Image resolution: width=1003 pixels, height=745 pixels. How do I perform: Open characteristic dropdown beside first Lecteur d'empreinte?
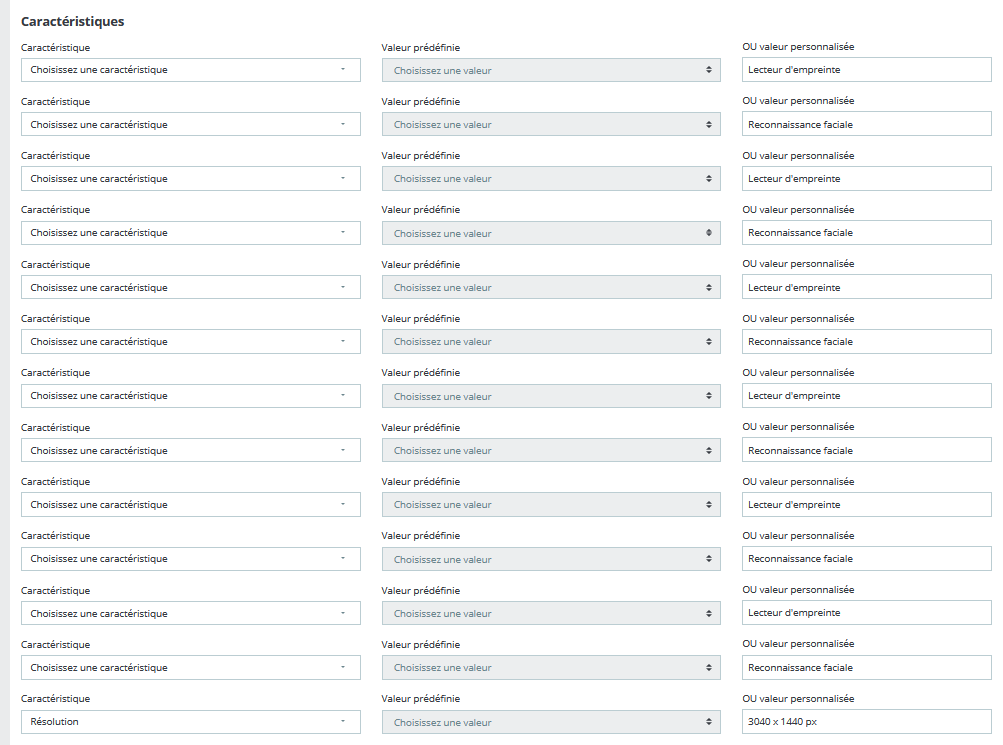(x=191, y=70)
